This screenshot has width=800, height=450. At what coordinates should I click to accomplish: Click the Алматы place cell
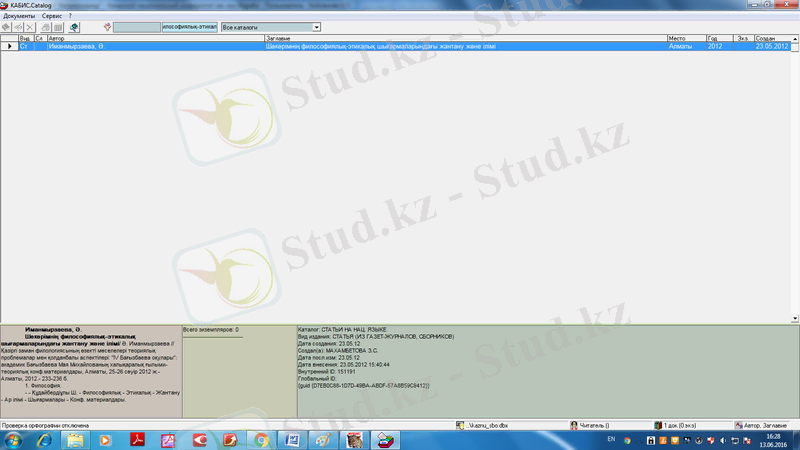click(x=687, y=46)
